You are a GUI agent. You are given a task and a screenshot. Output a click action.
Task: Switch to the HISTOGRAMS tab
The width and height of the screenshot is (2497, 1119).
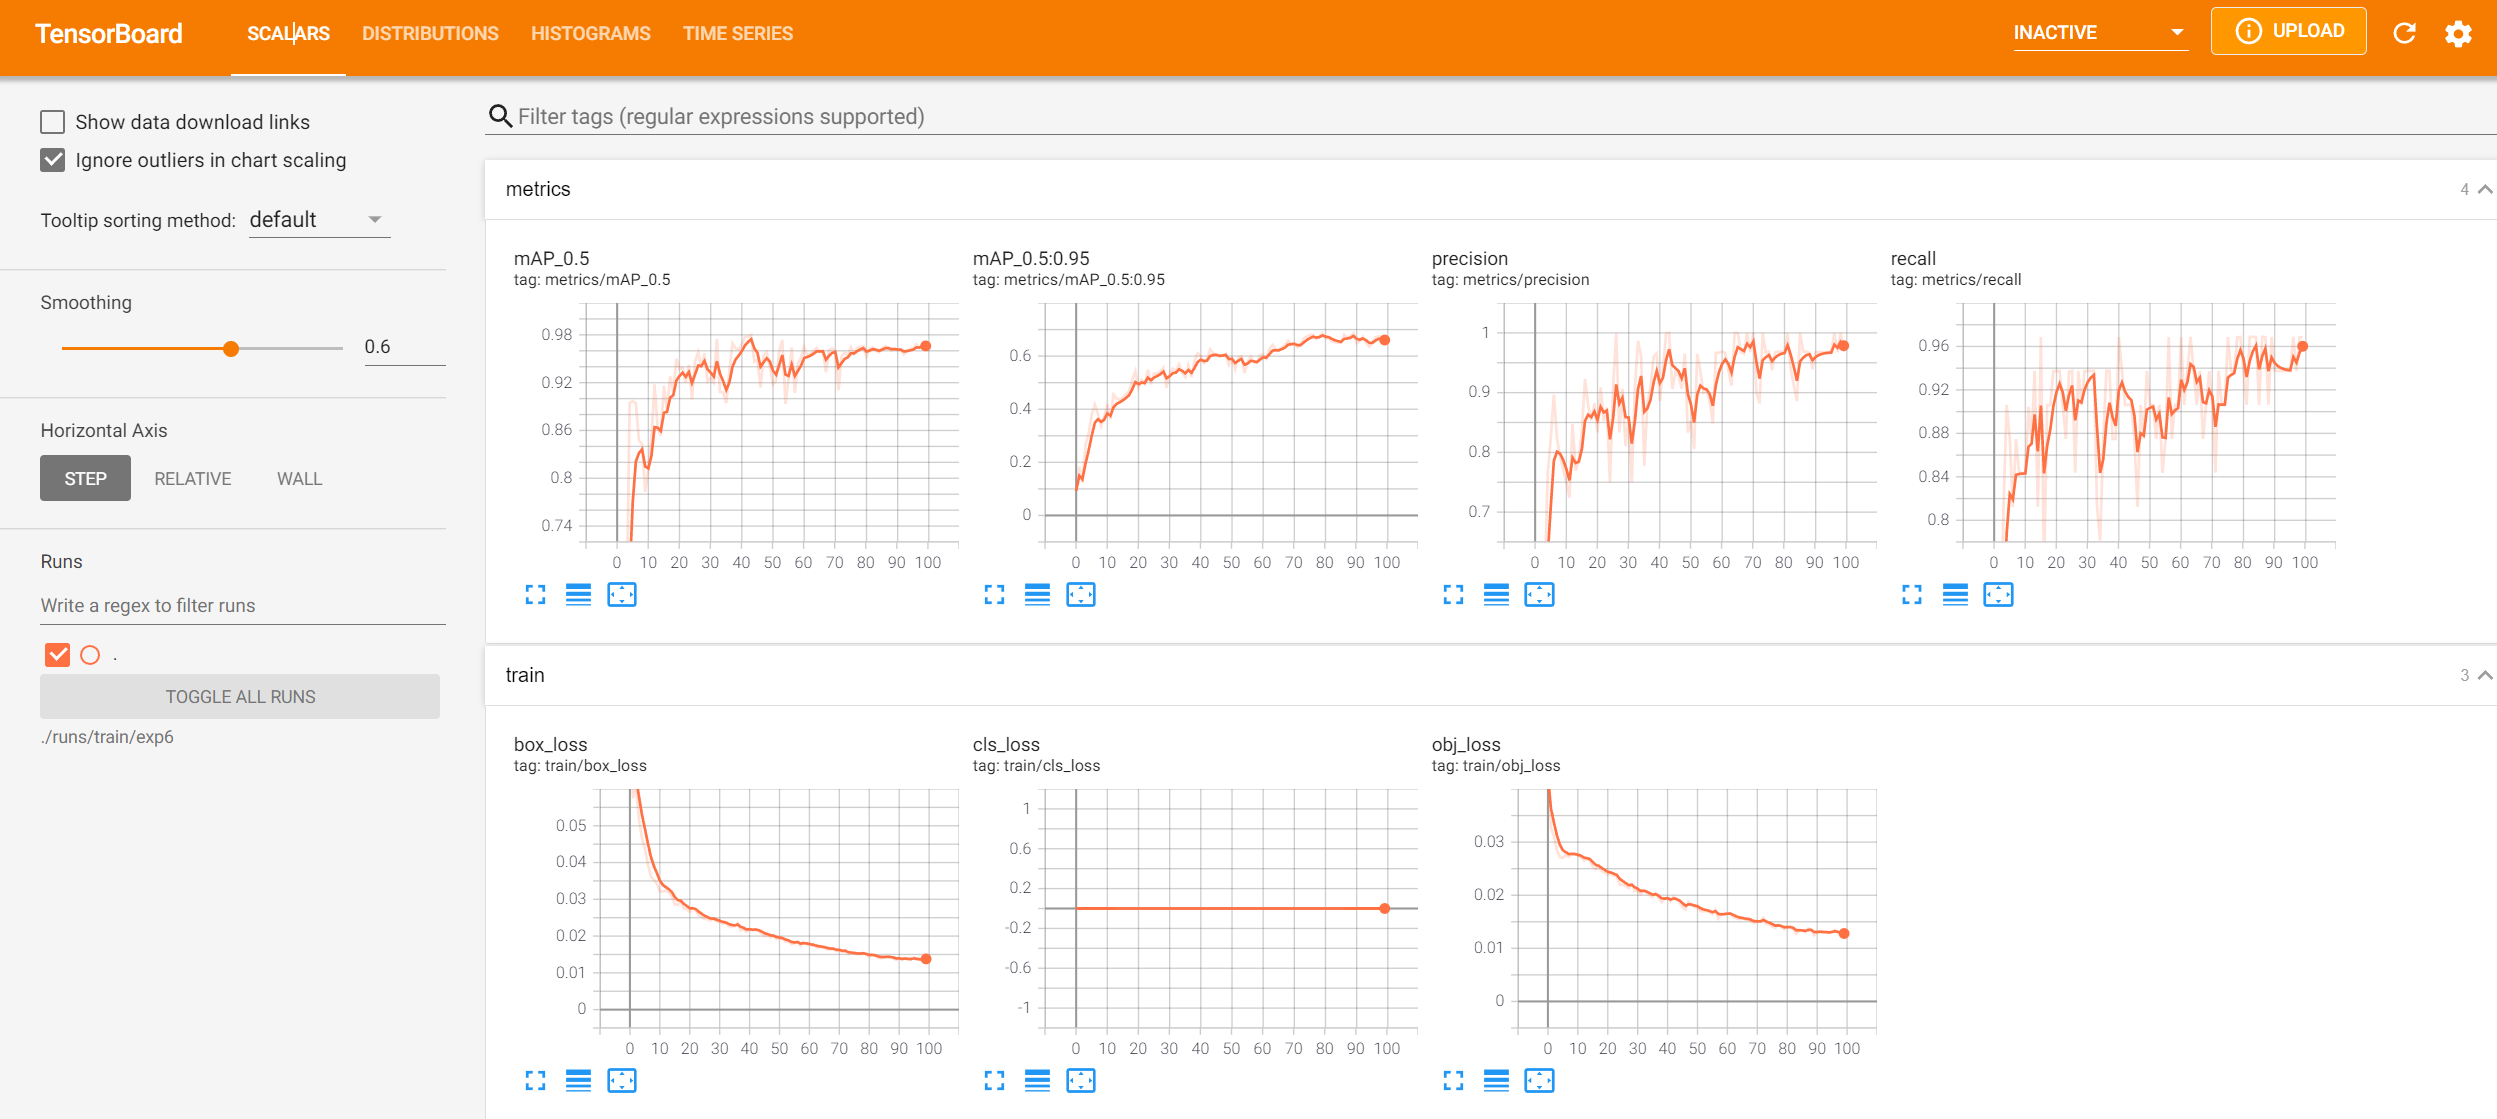[590, 33]
